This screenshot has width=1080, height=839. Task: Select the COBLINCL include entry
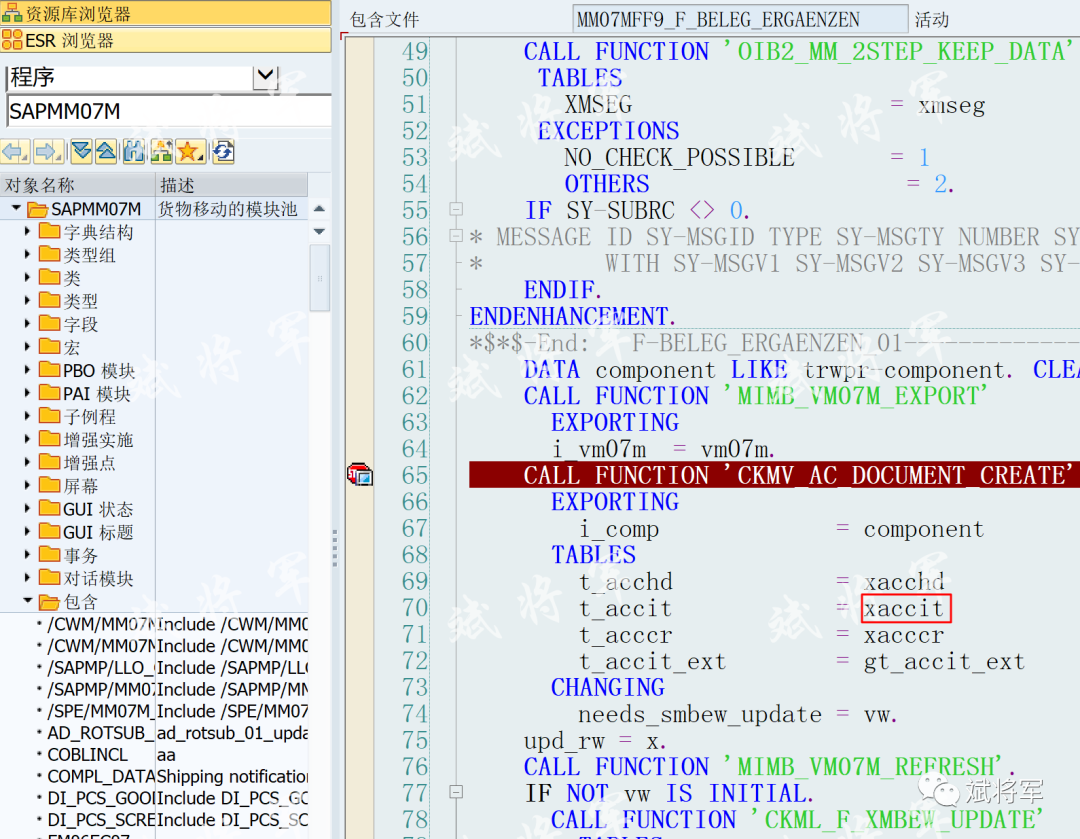(x=87, y=755)
